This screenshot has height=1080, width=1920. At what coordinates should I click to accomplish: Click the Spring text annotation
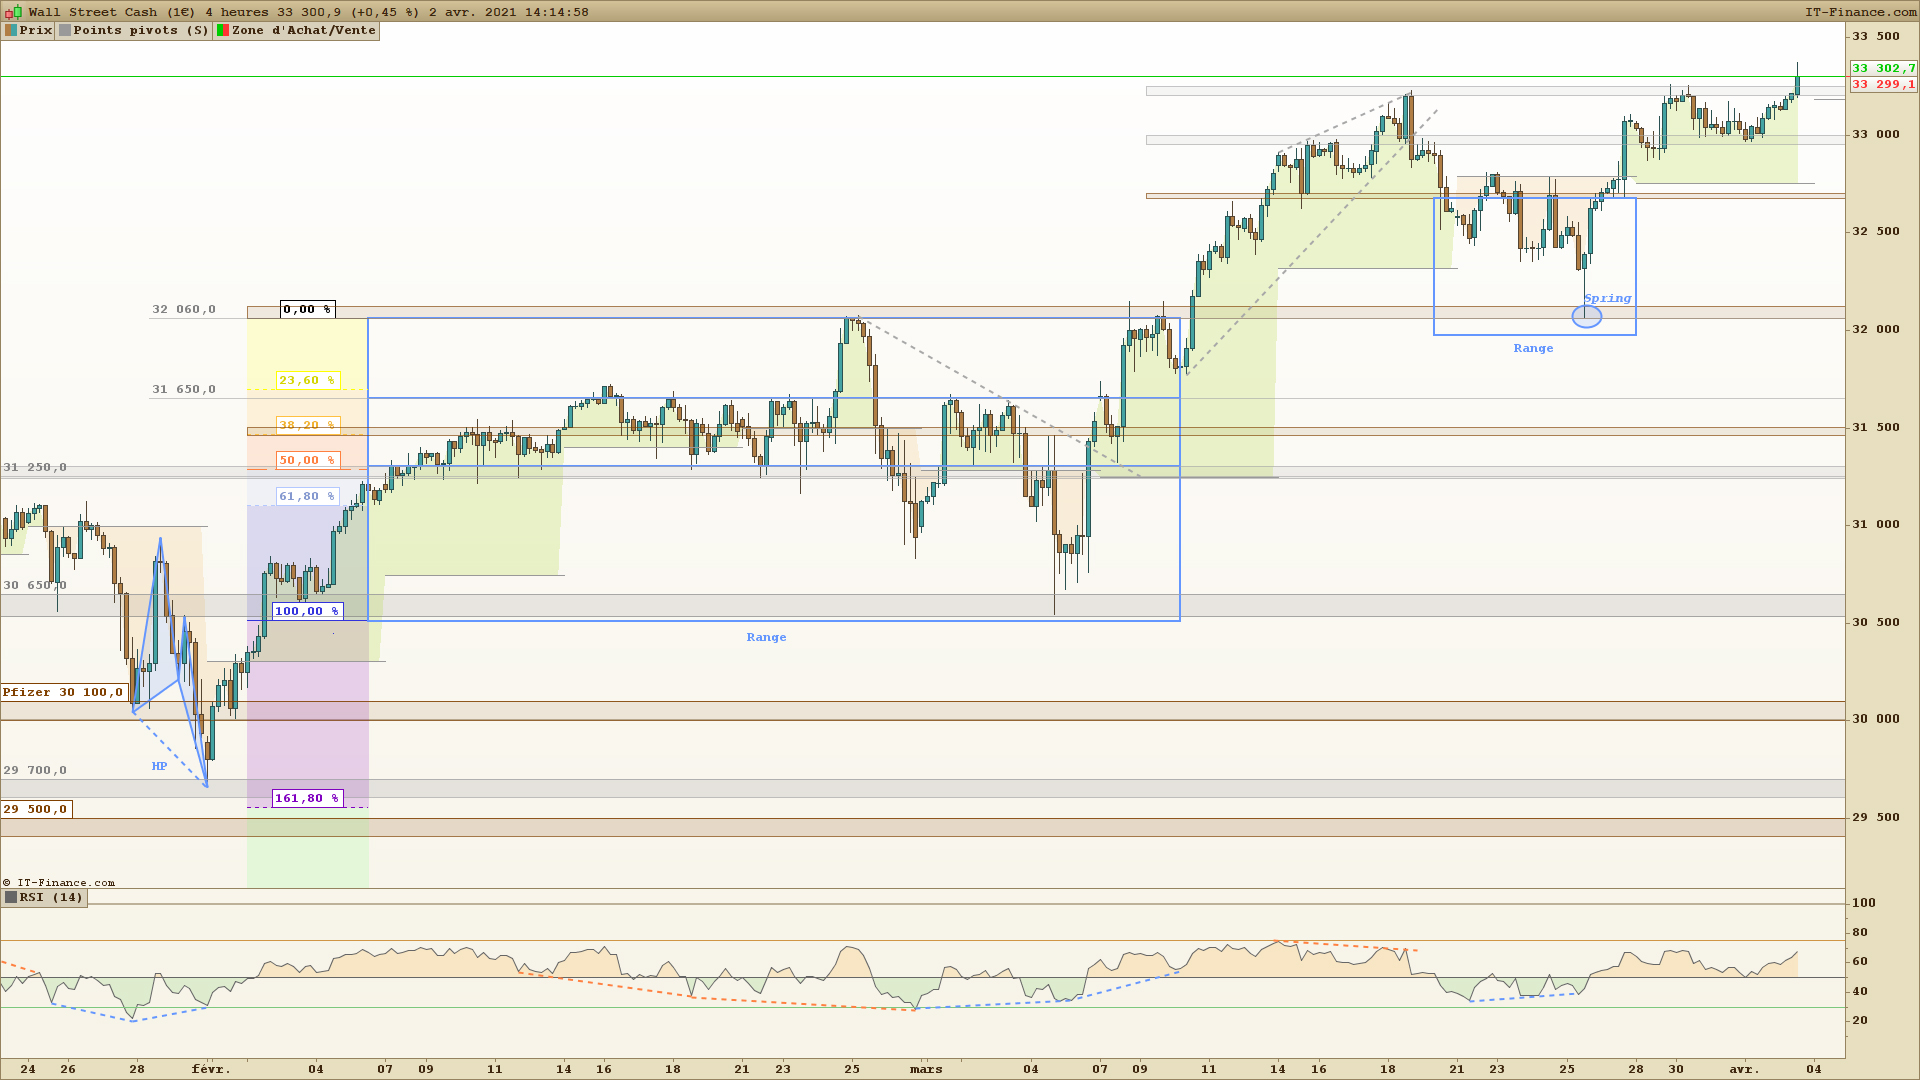(x=1607, y=298)
